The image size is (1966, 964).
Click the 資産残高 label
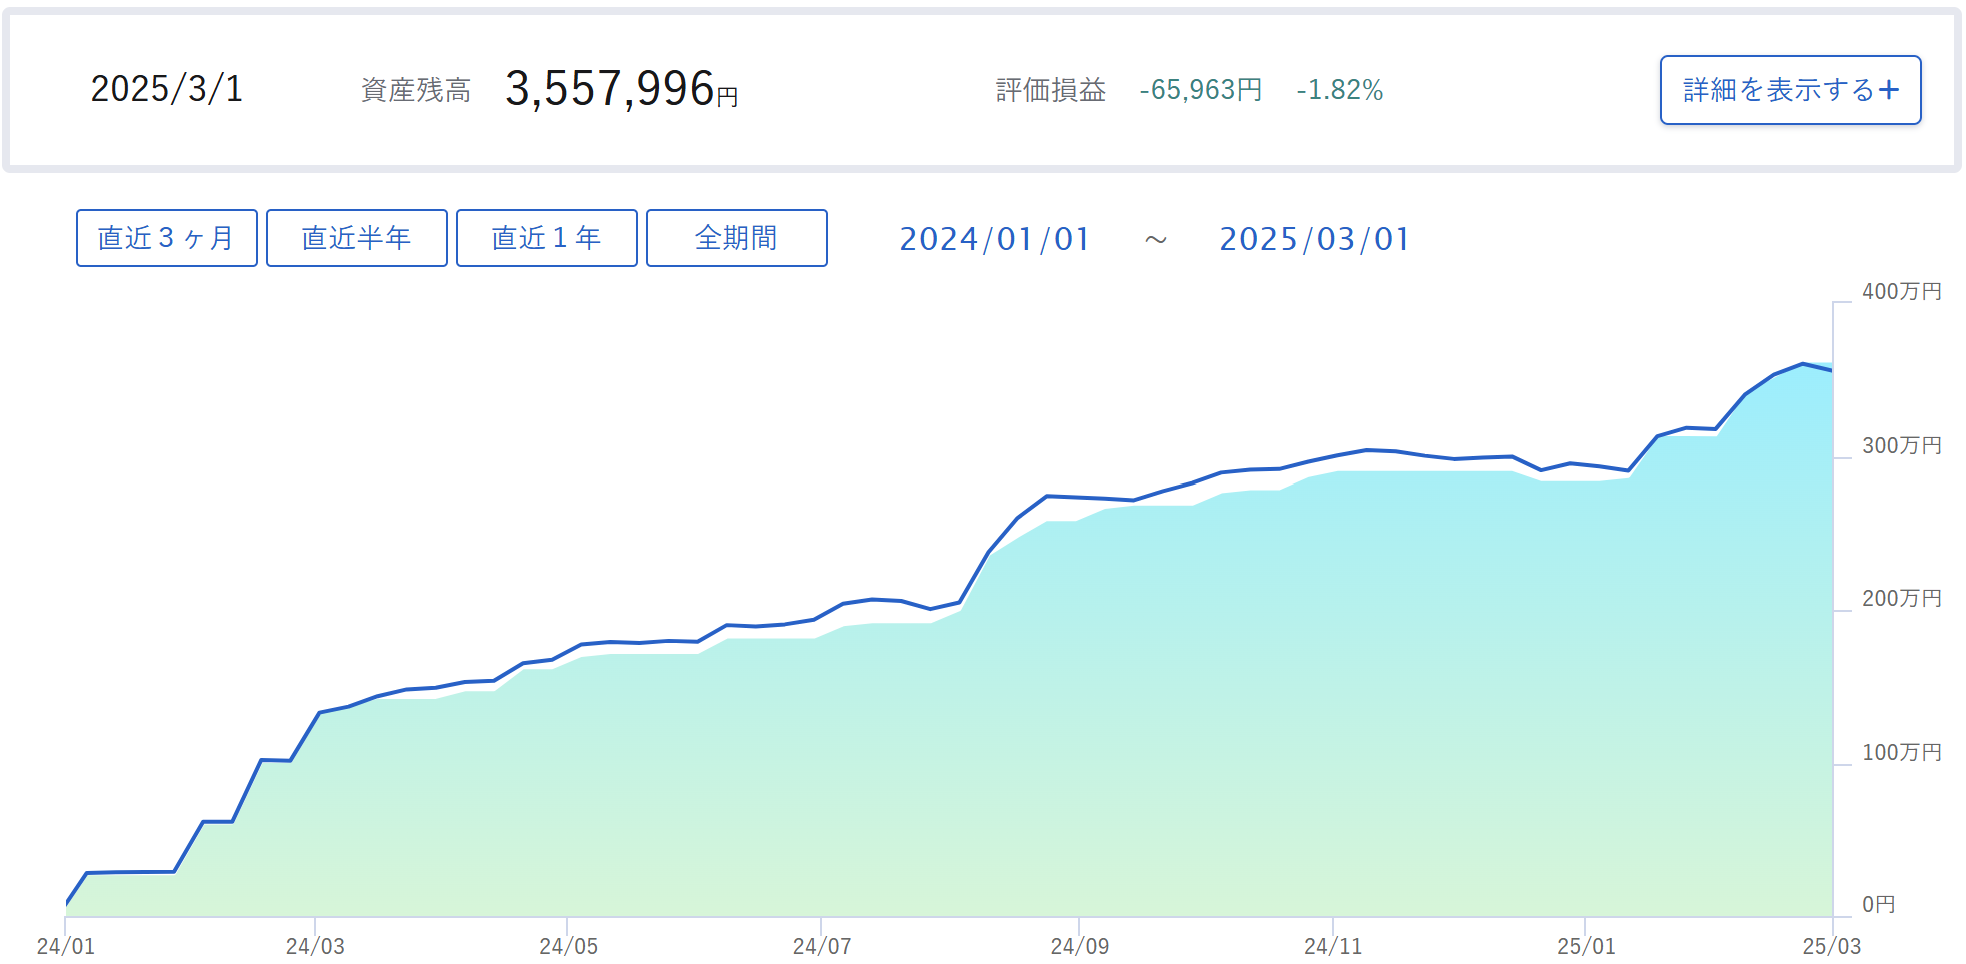416,90
